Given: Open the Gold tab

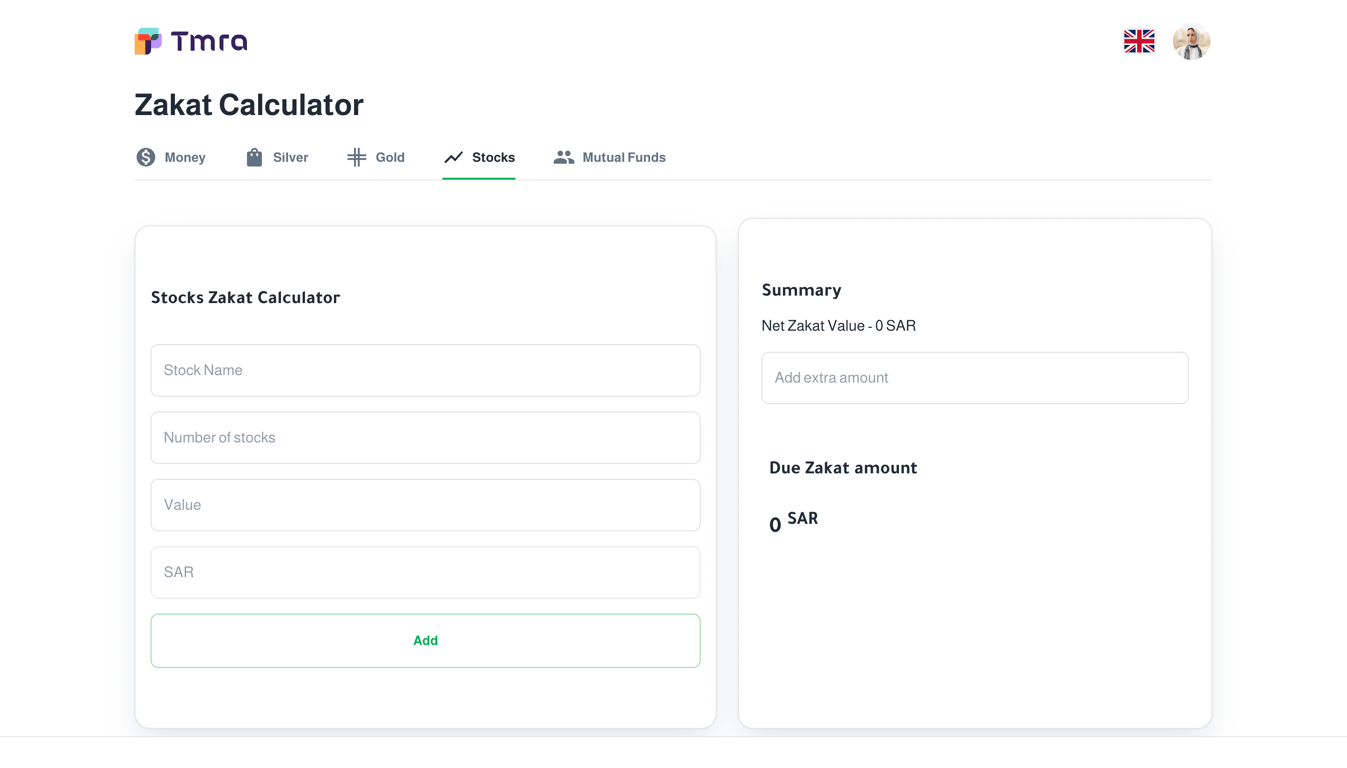Looking at the screenshot, I should coord(390,157).
